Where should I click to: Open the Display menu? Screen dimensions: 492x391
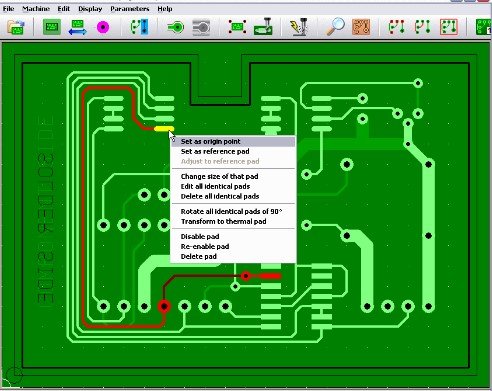[90, 9]
